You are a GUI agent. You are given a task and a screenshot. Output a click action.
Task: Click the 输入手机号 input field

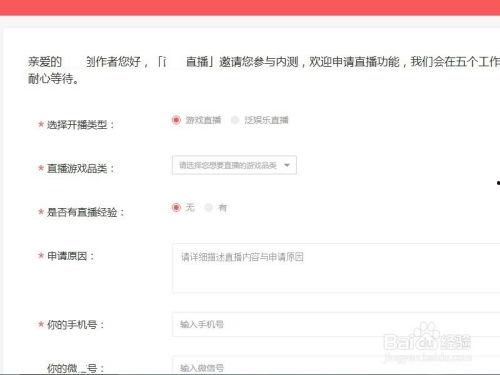[x=336, y=324]
